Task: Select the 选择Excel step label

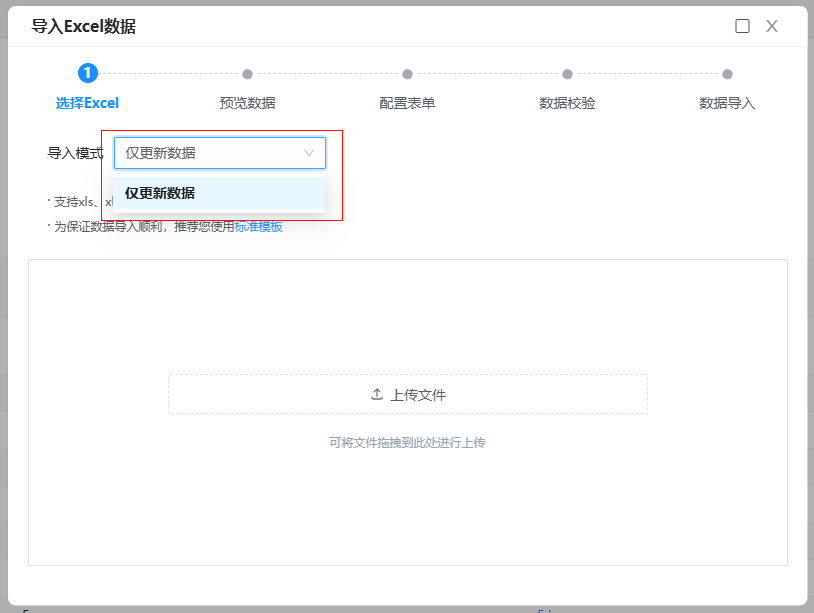Action: coord(87,103)
